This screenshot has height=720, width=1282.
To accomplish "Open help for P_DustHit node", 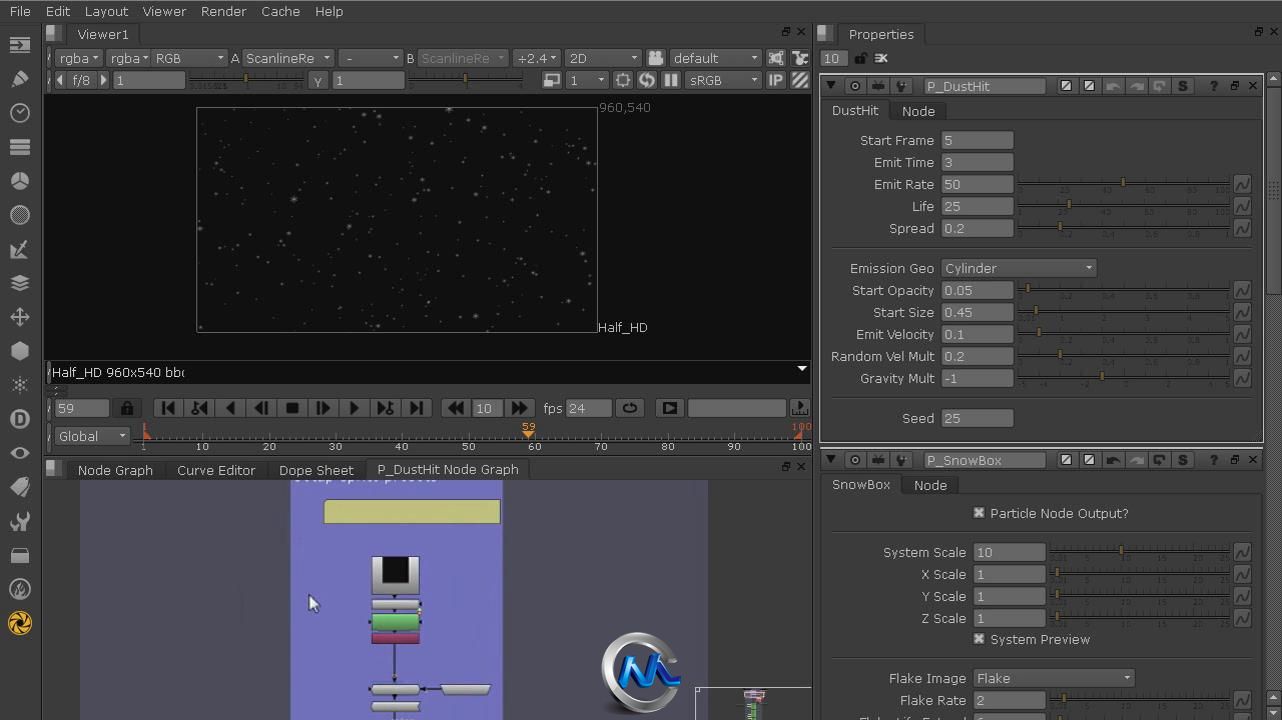I will 1213,86.
